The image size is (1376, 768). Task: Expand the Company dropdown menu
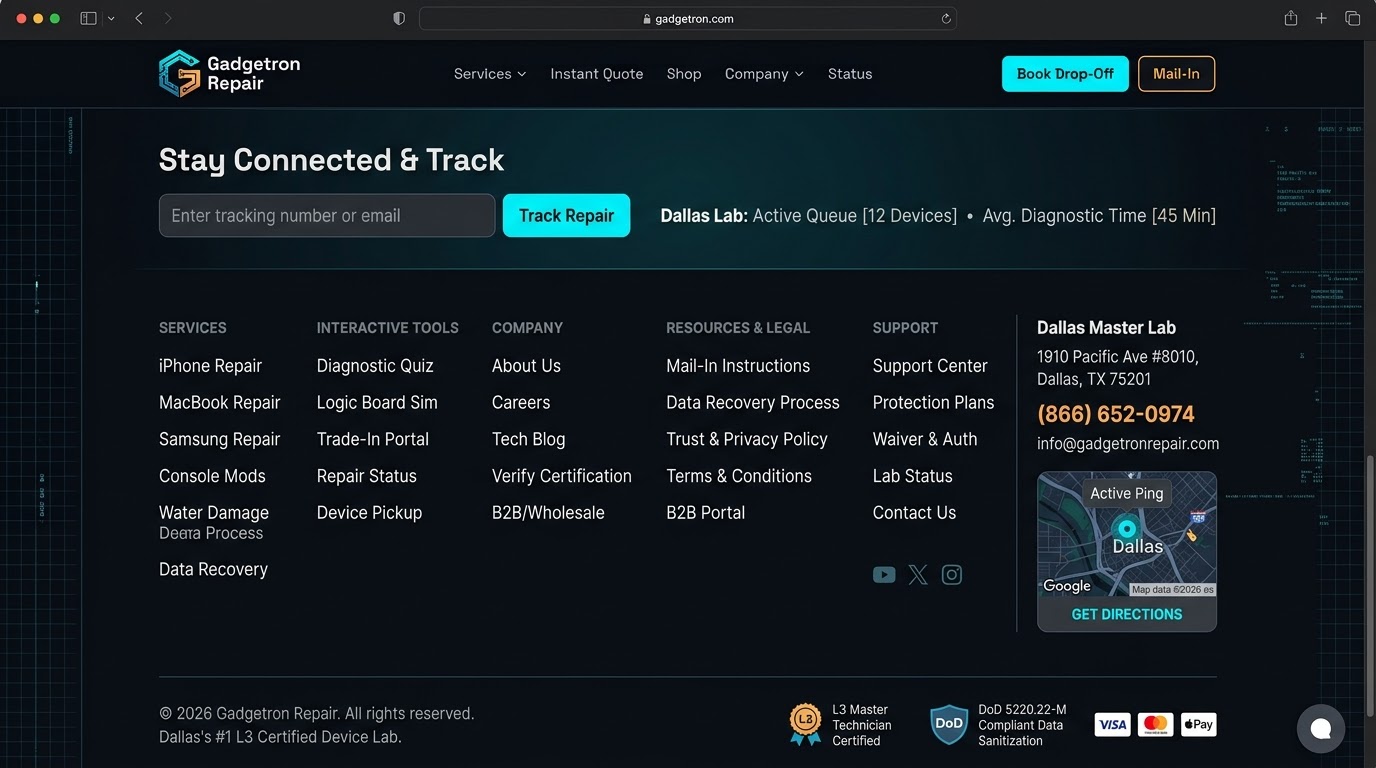[x=764, y=74]
